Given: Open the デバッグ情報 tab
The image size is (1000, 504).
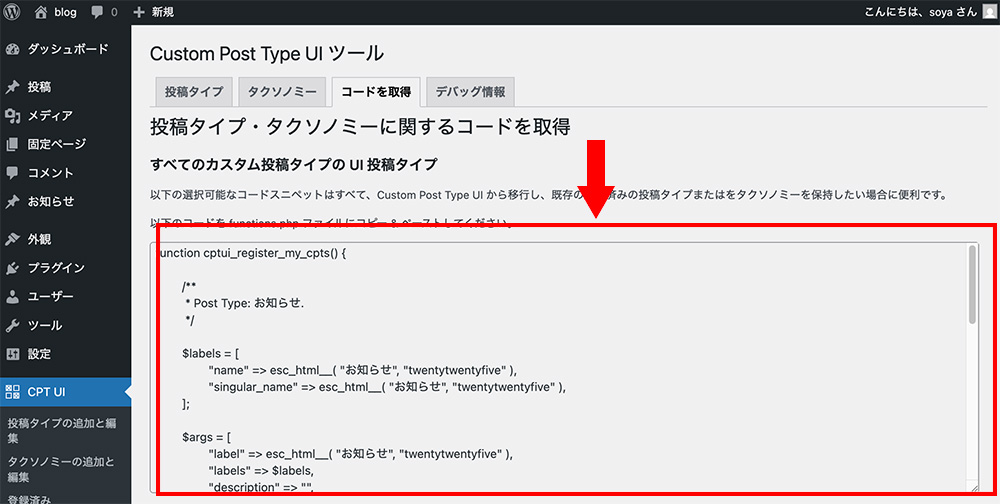Looking at the screenshot, I should pos(470,92).
